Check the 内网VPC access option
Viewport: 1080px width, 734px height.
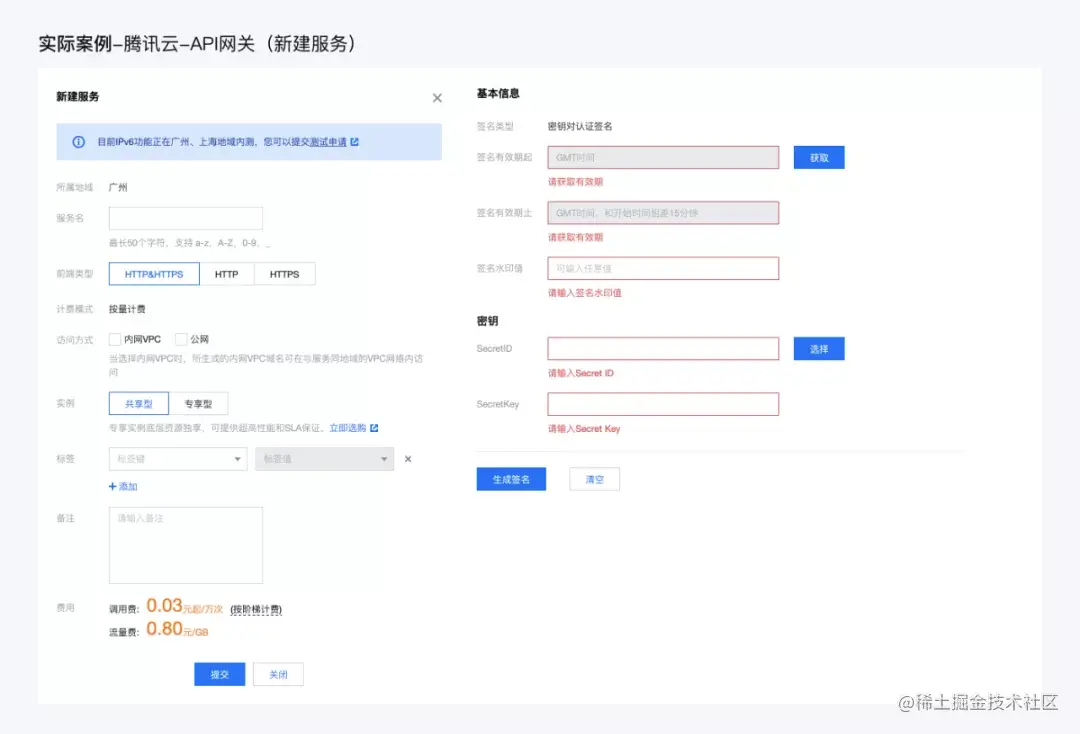tap(115, 339)
